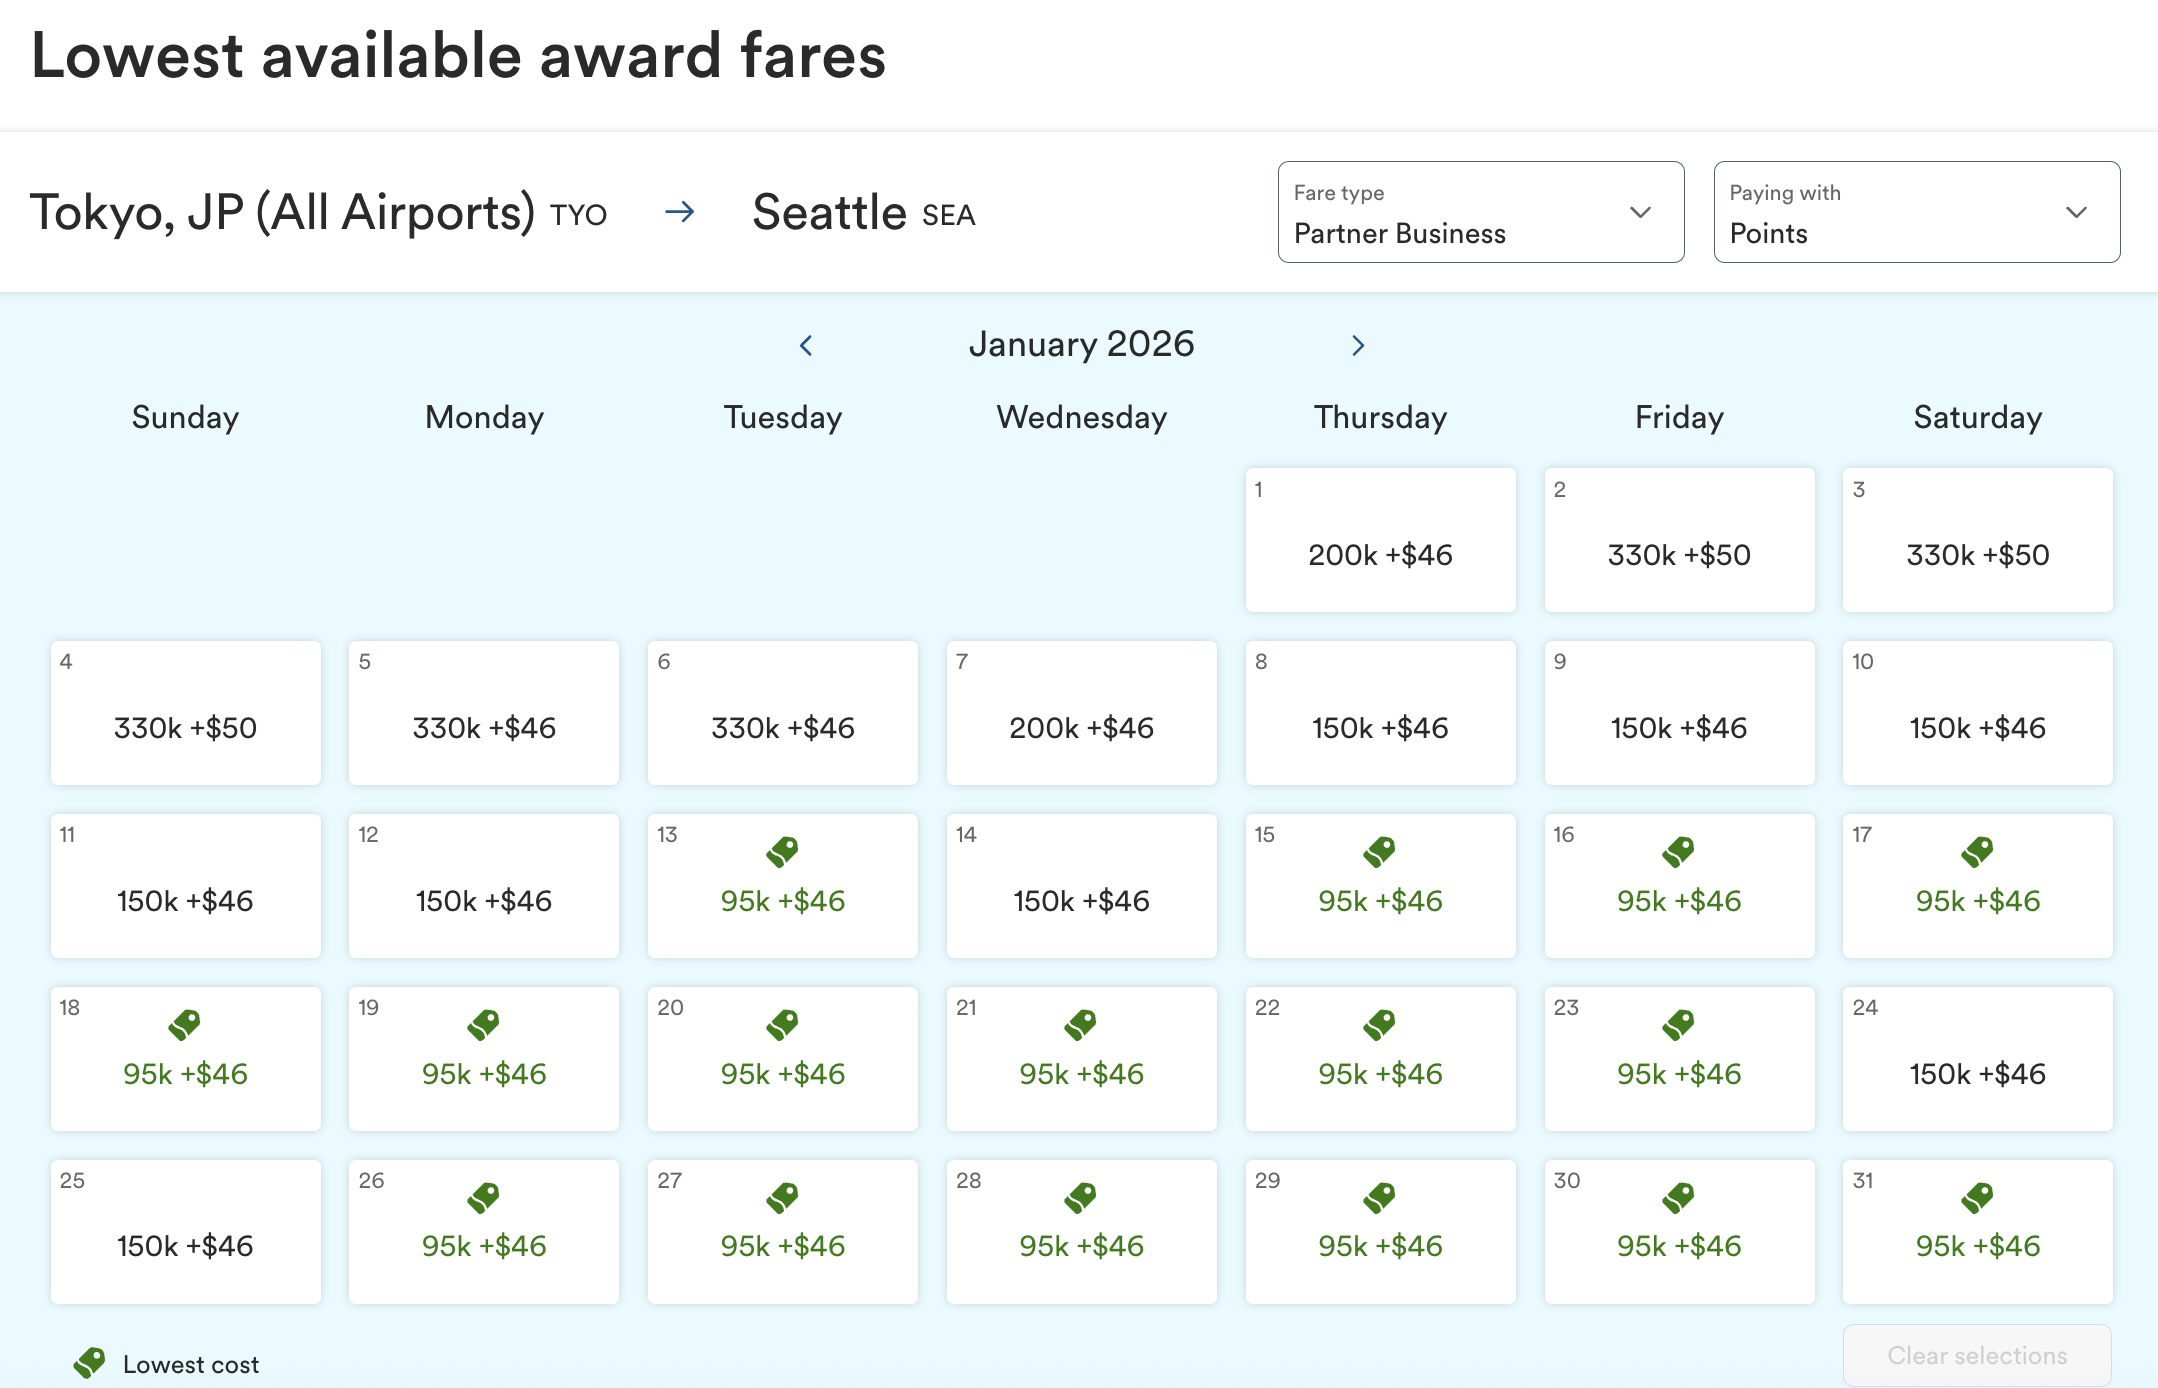Click the lowest cost tag on January 13
2158x1388 pixels.
click(782, 851)
